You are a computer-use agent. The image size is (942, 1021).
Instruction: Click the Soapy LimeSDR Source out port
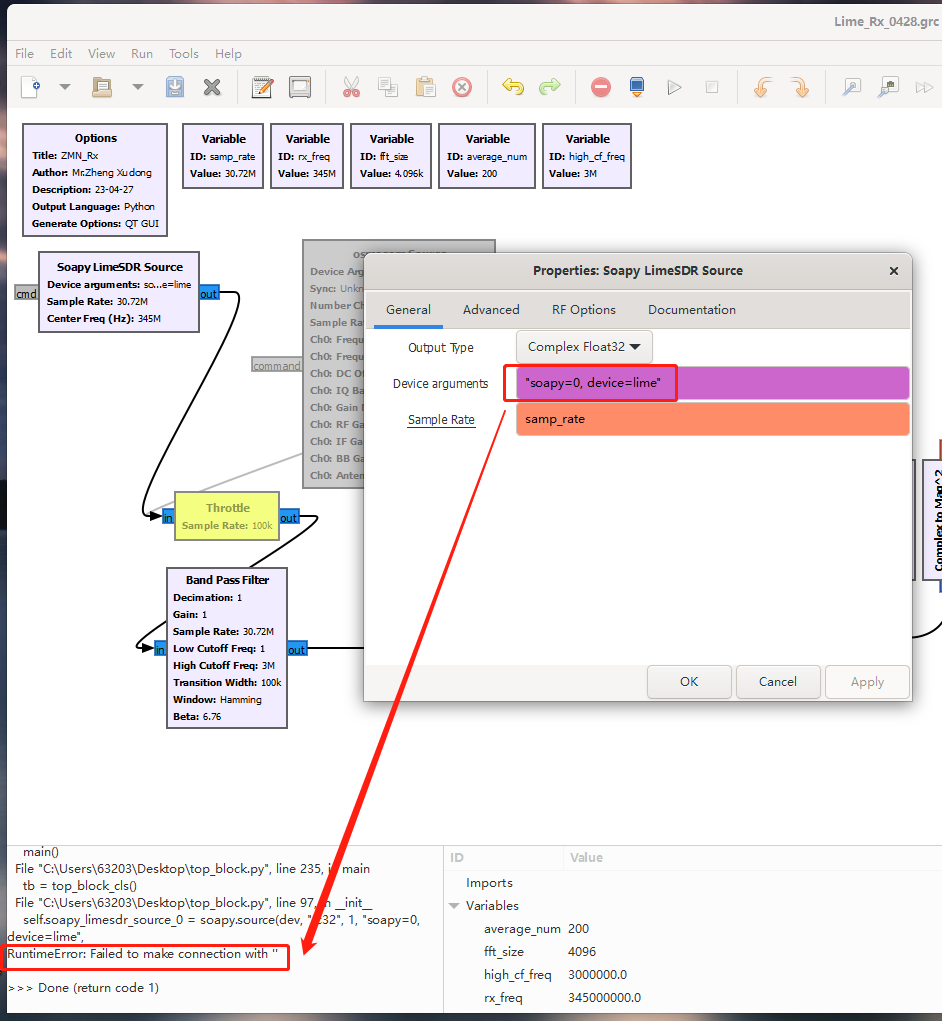[209, 294]
